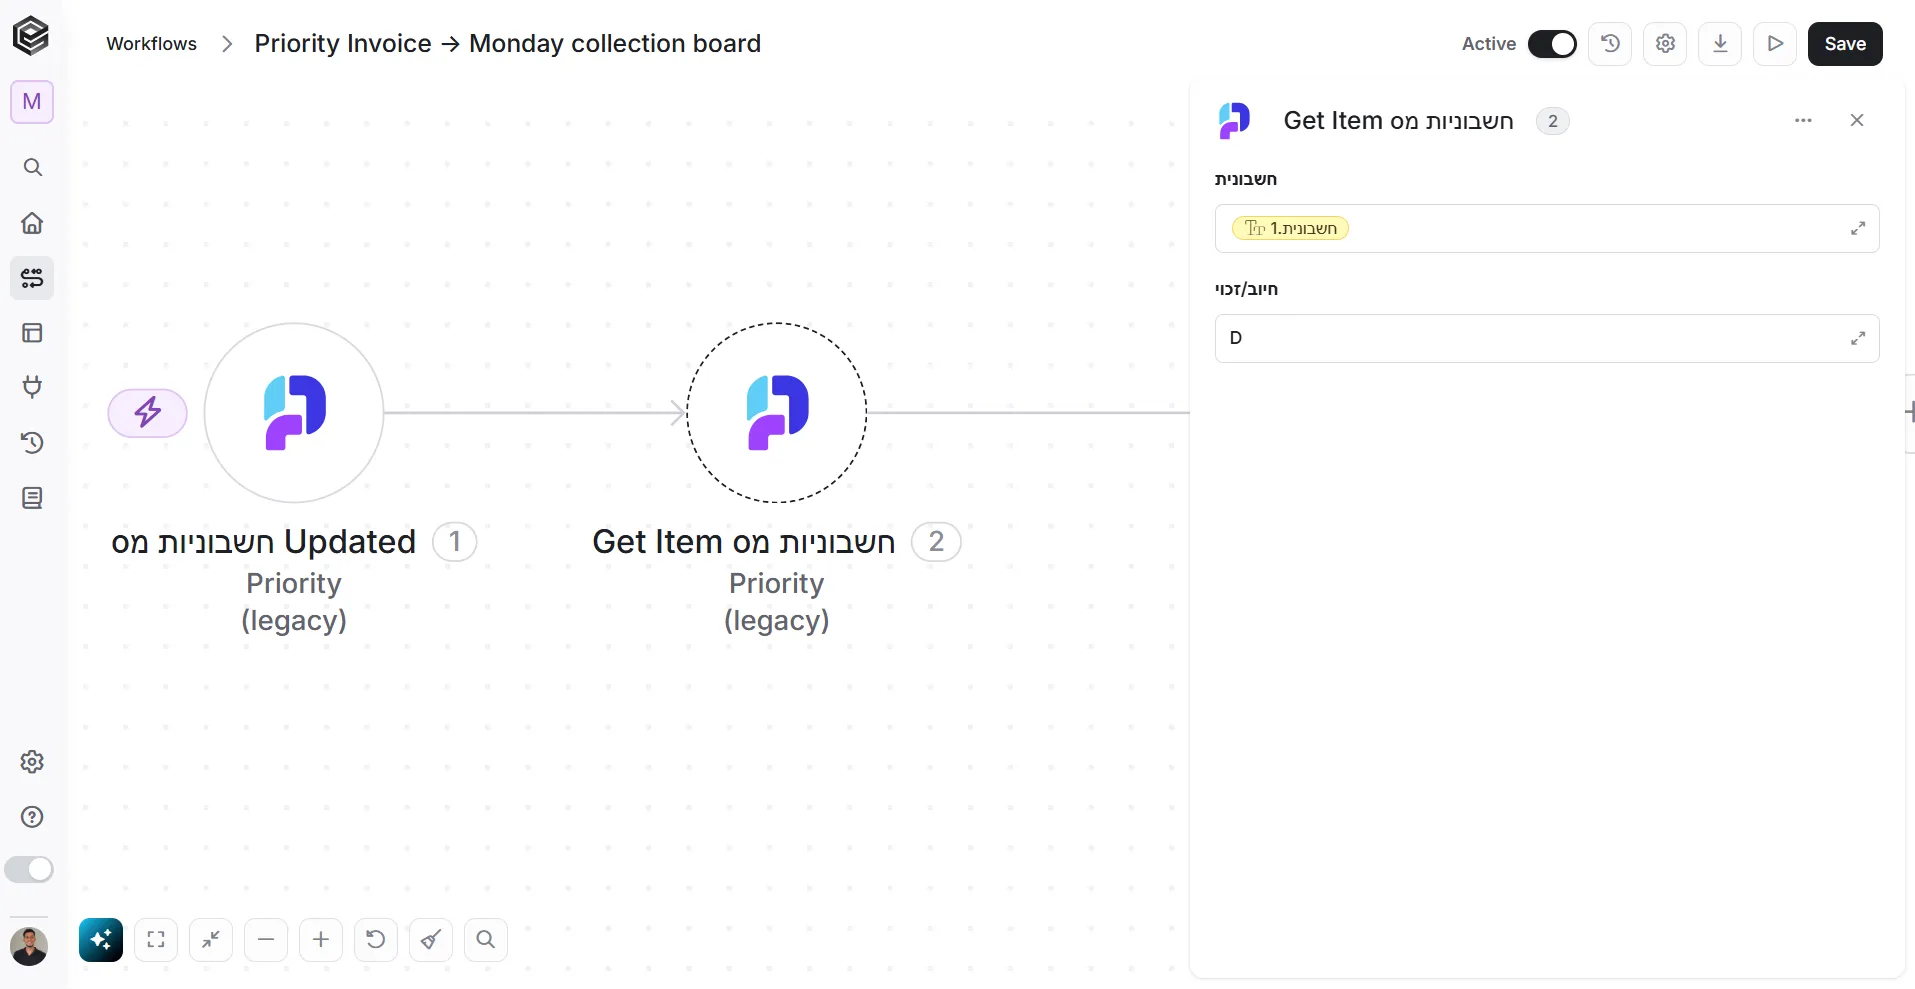Click the canvas search magnifier button
This screenshot has width=1915, height=989.
[486, 940]
